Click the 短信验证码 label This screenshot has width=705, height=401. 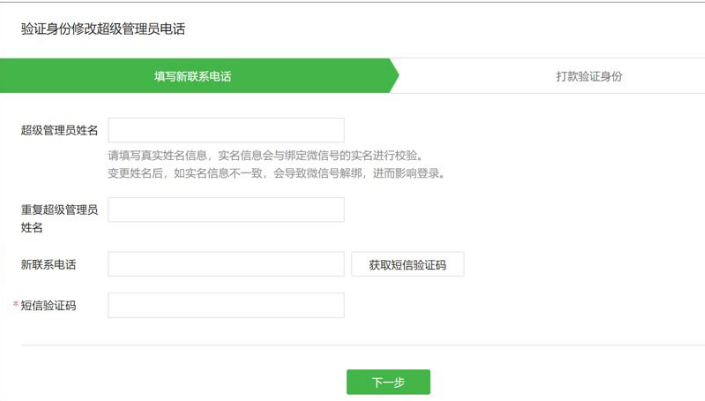[x=48, y=306]
